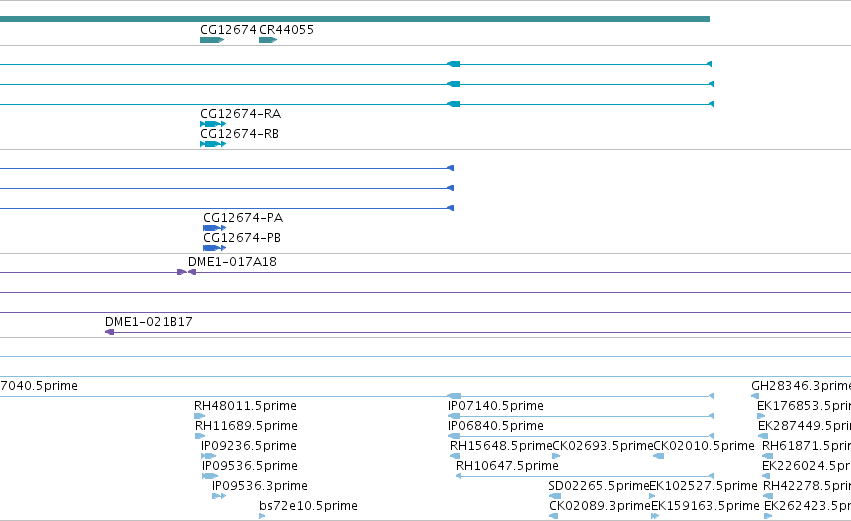Click the RH61871.5prime label
The width and height of the screenshot is (851, 521).
tap(806, 446)
